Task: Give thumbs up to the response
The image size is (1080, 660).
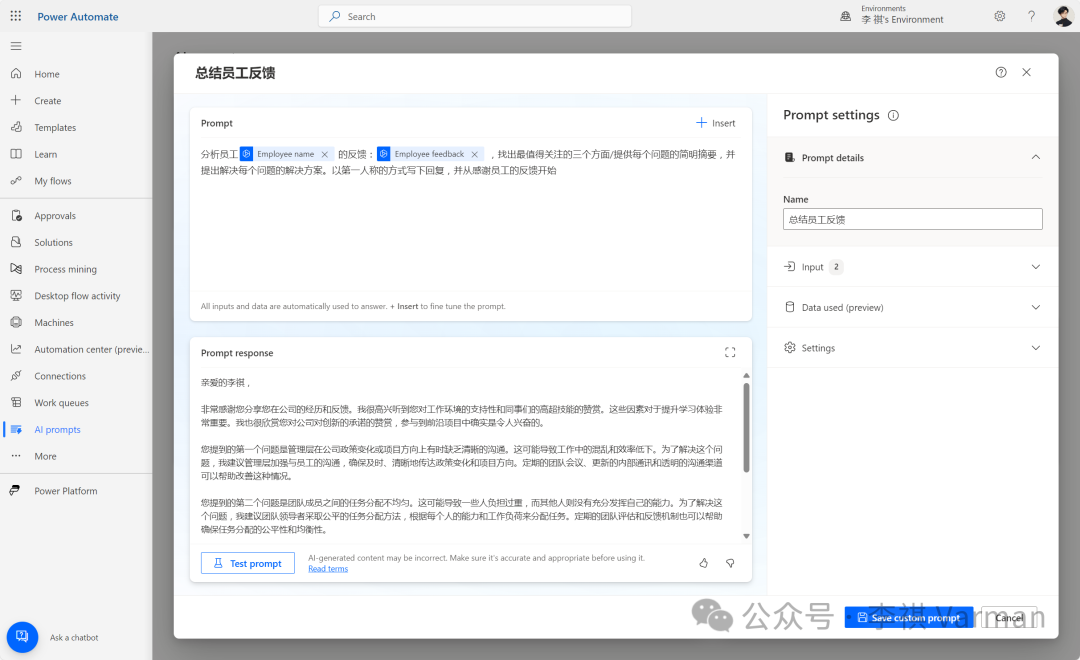Action: point(703,563)
